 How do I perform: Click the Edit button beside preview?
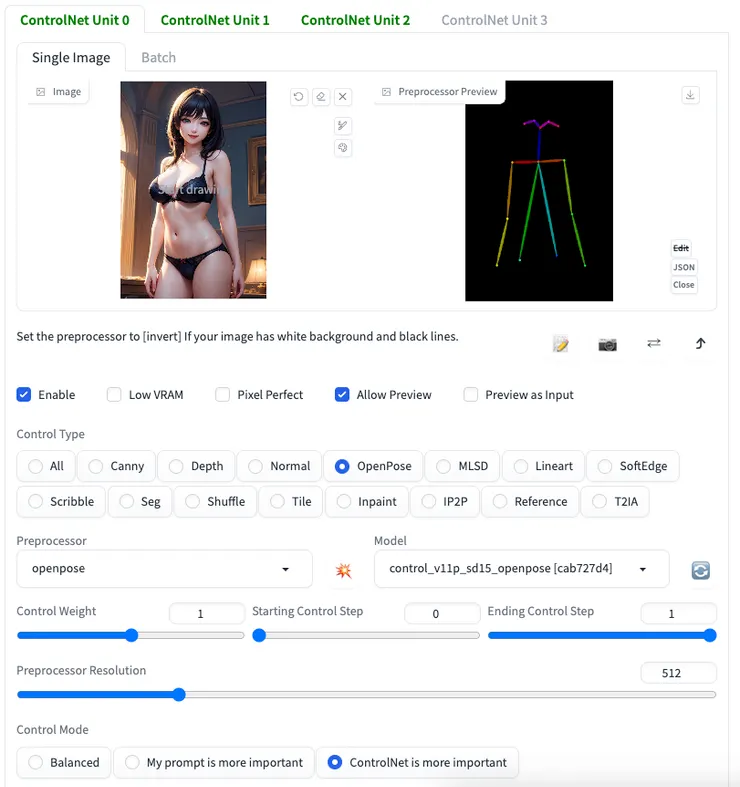click(681, 248)
